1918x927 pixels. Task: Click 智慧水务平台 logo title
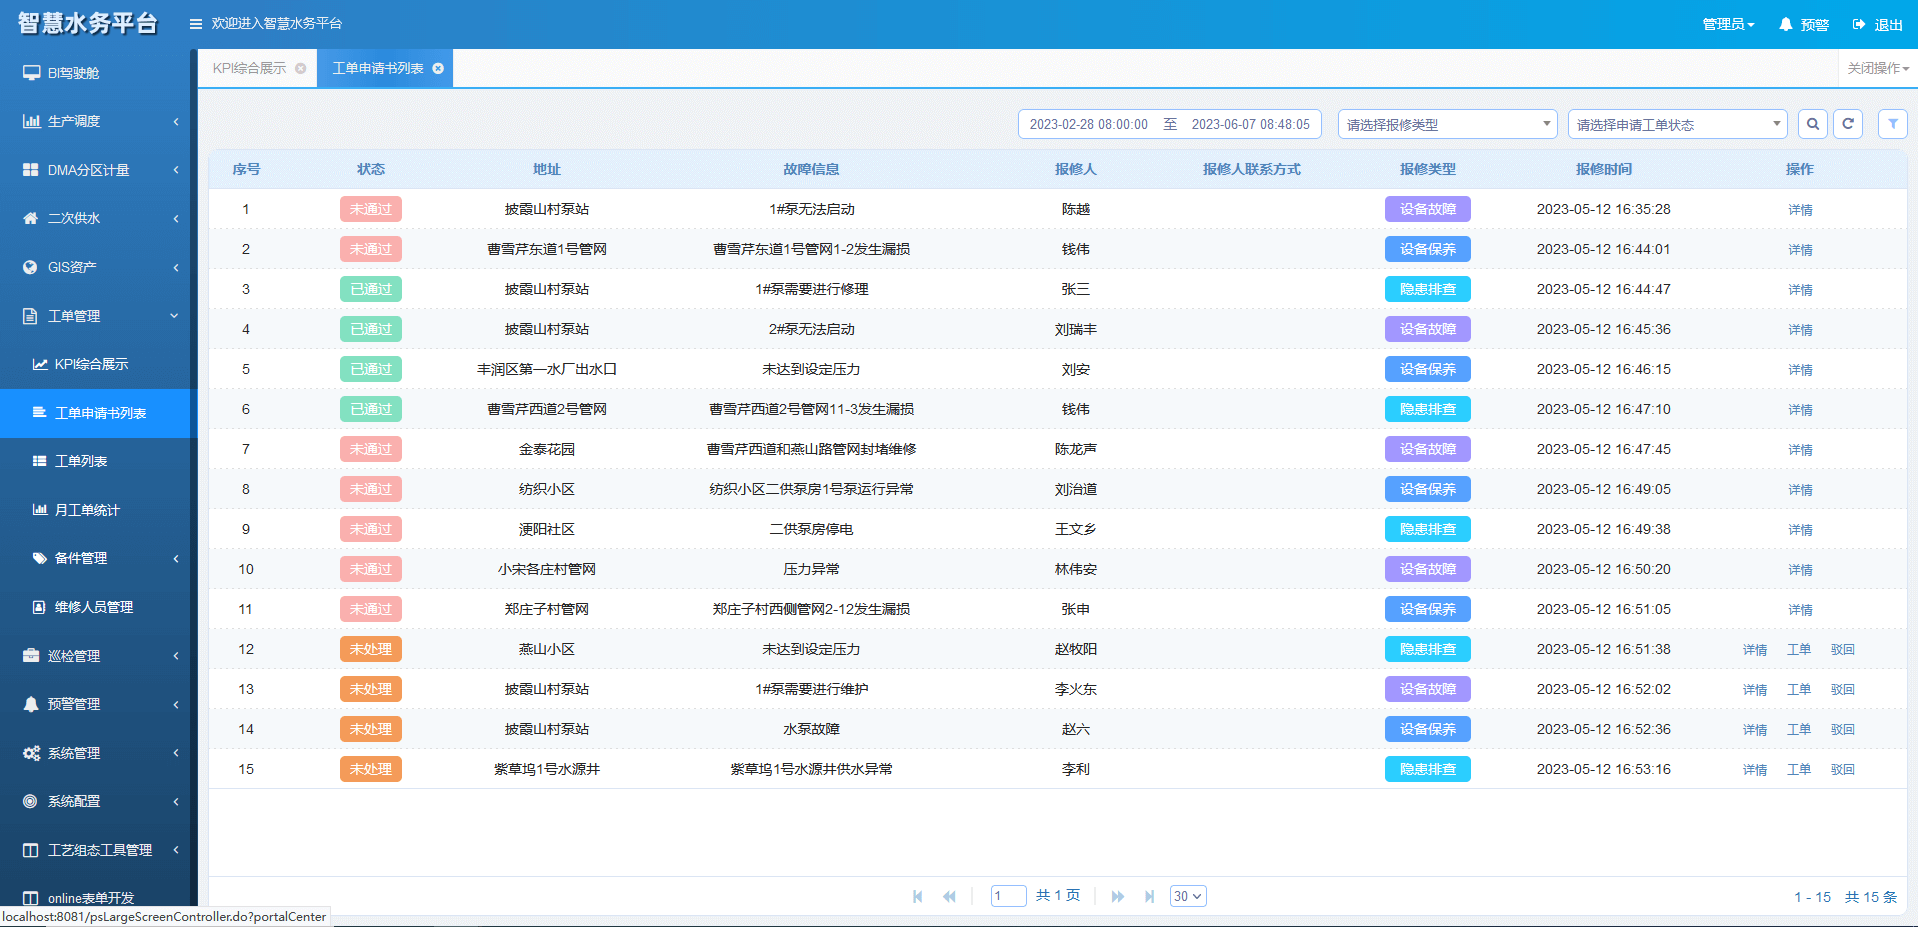pyautogui.click(x=88, y=24)
